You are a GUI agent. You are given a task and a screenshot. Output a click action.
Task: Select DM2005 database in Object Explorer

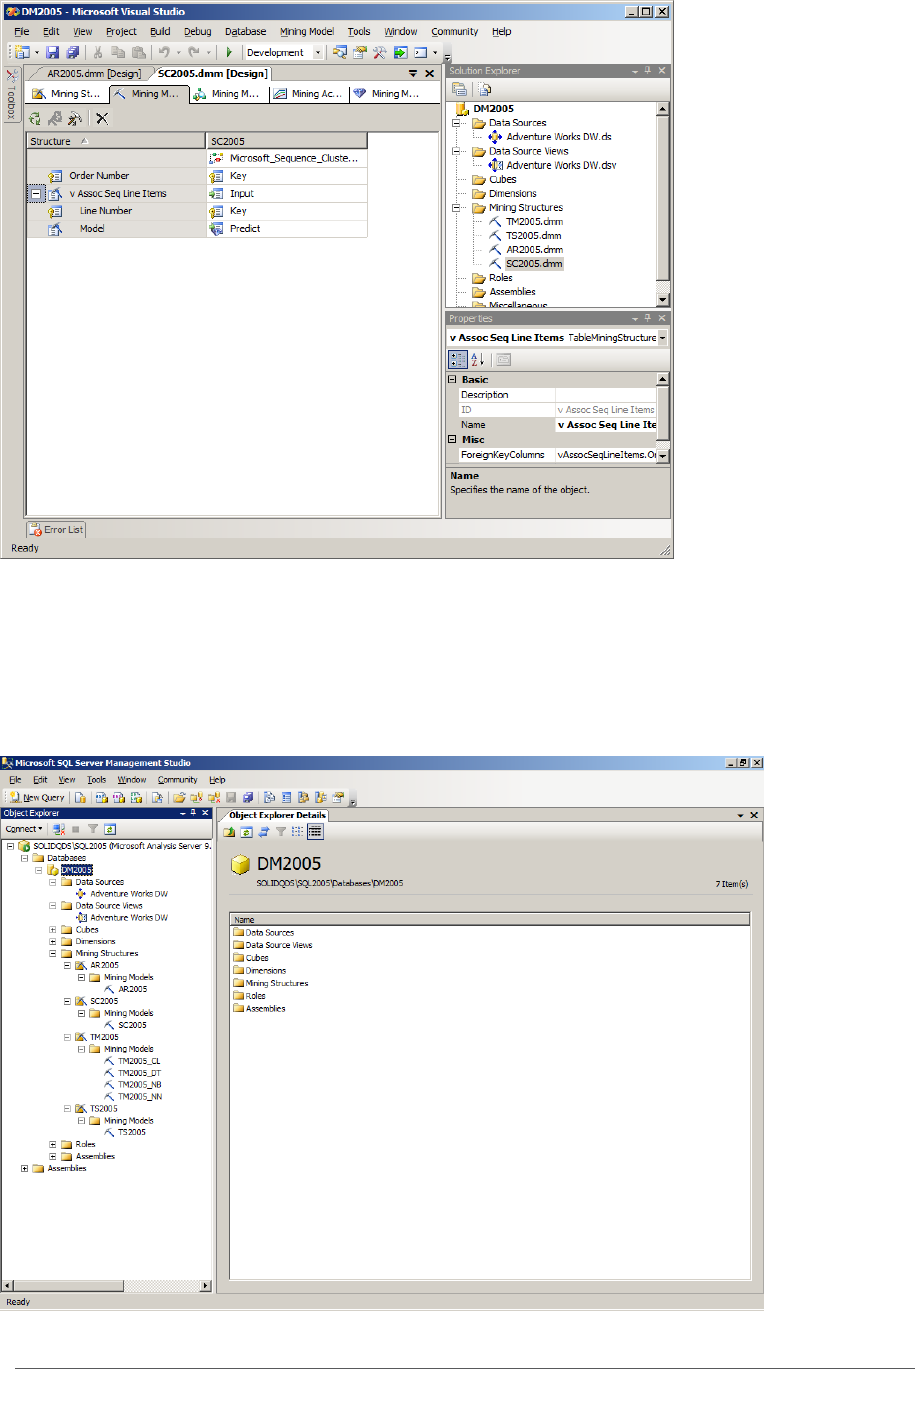click(x=77, y=870)
